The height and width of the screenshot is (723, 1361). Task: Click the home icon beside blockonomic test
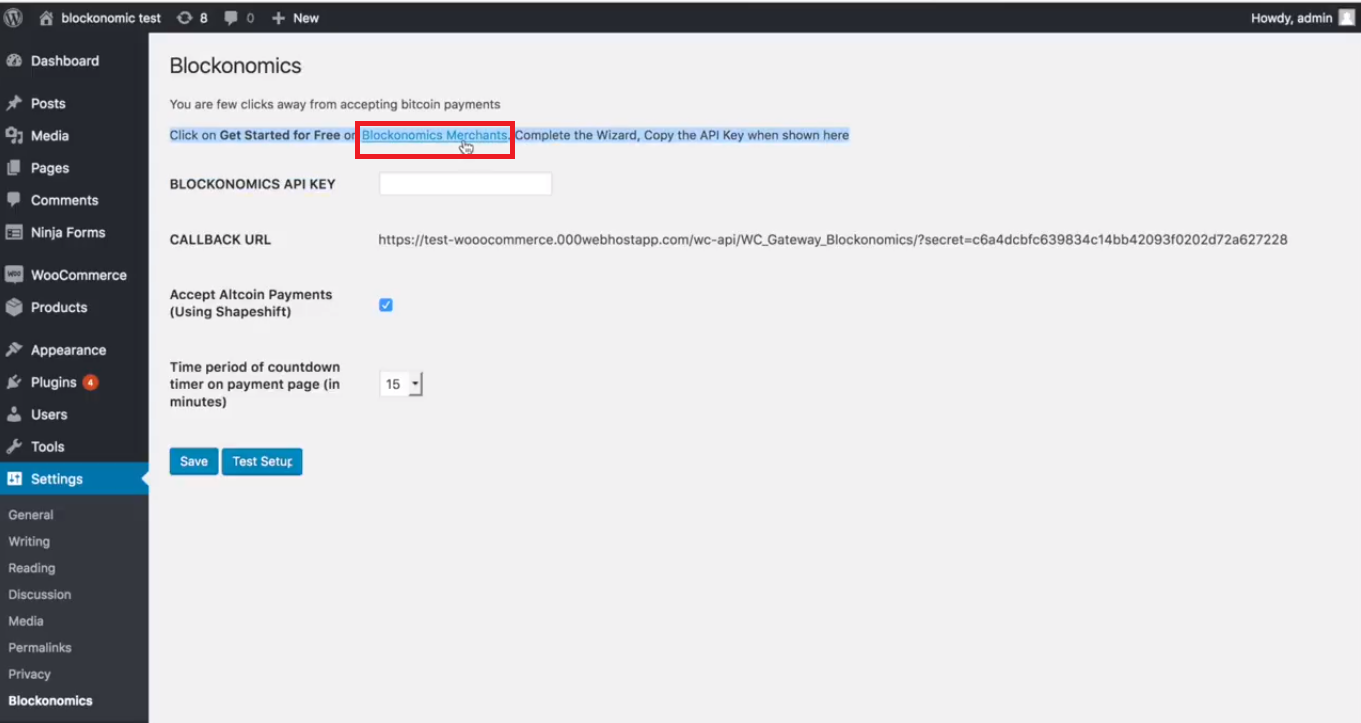(x=46, y=18)
